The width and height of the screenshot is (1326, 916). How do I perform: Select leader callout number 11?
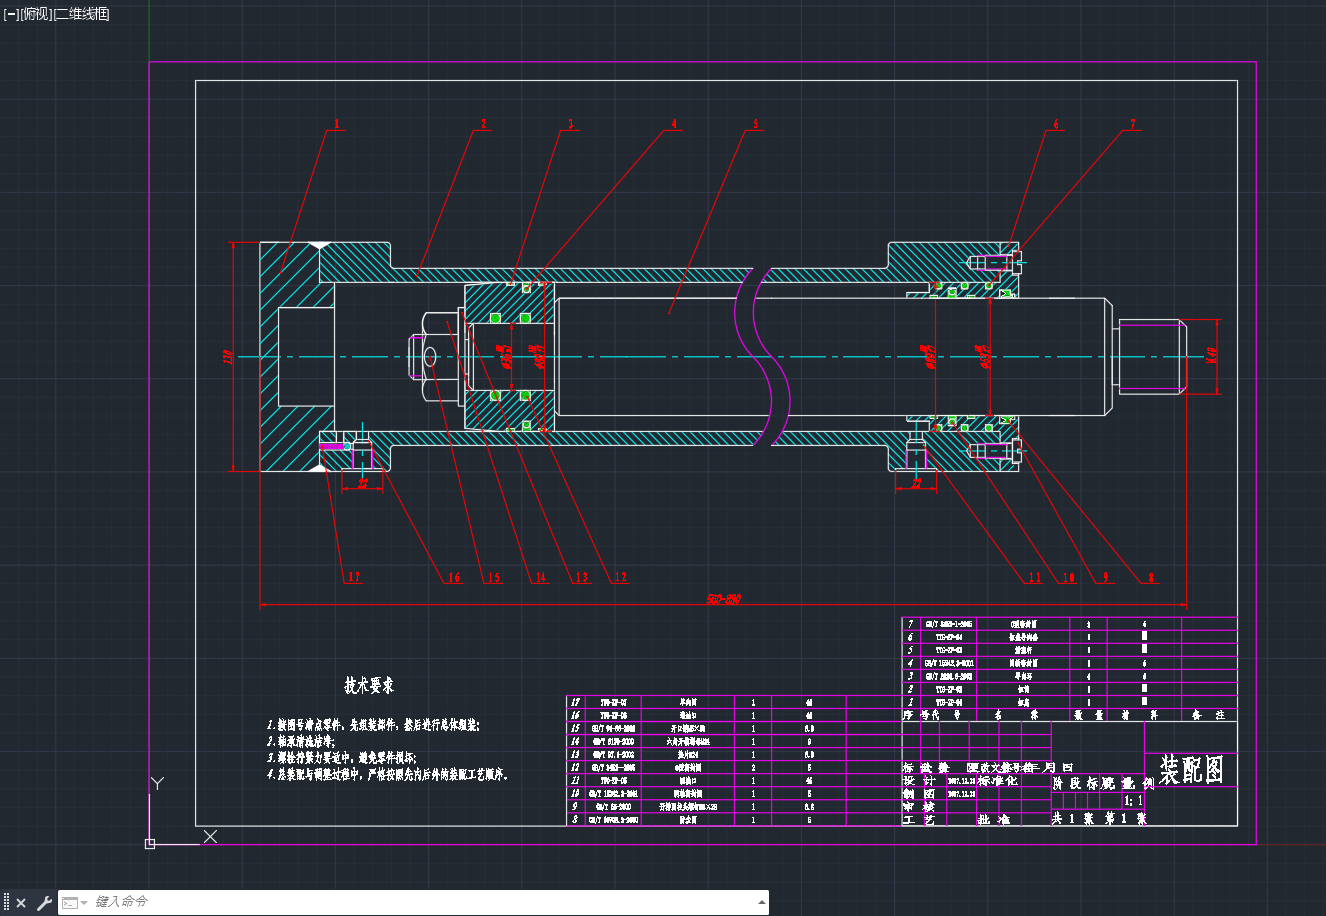(x=1035, y=577)
